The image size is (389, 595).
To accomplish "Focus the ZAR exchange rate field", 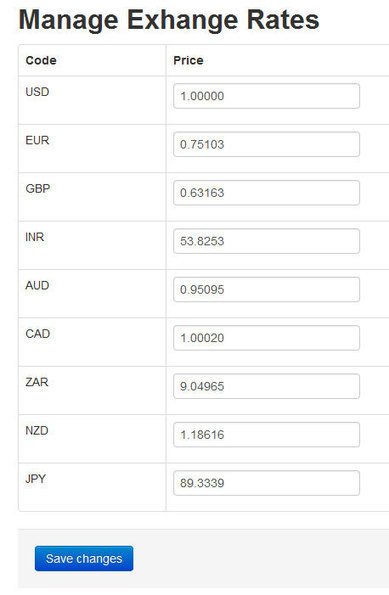I will [x=266, y=386].
